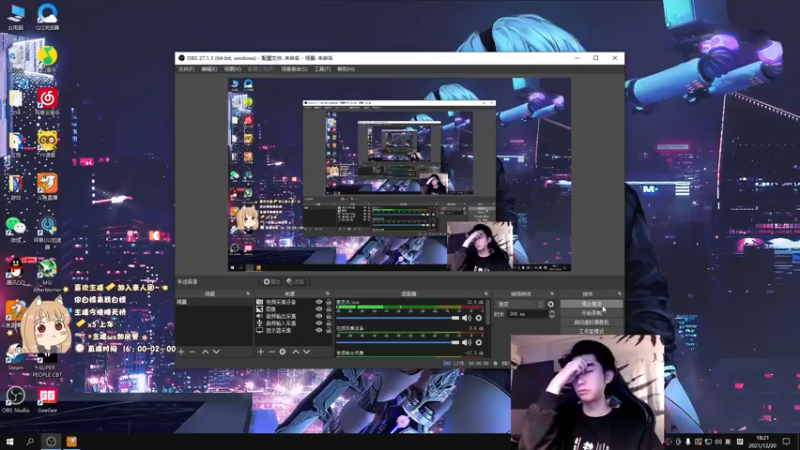
Task: Open the Windows Start menu
Action: tap(9, 441)
